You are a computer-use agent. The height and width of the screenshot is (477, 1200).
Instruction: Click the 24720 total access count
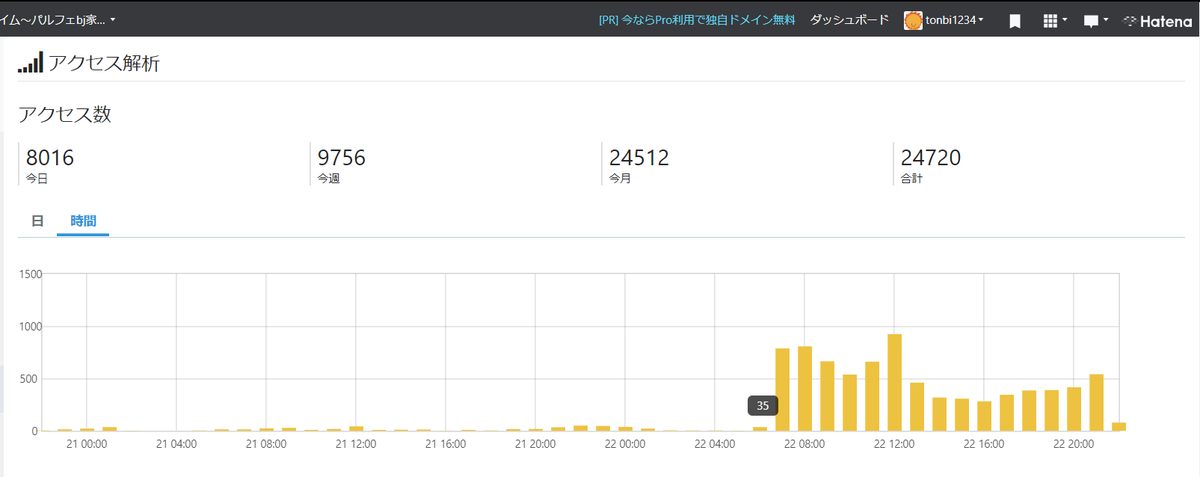pyautogui.click(x=931, y=157)
